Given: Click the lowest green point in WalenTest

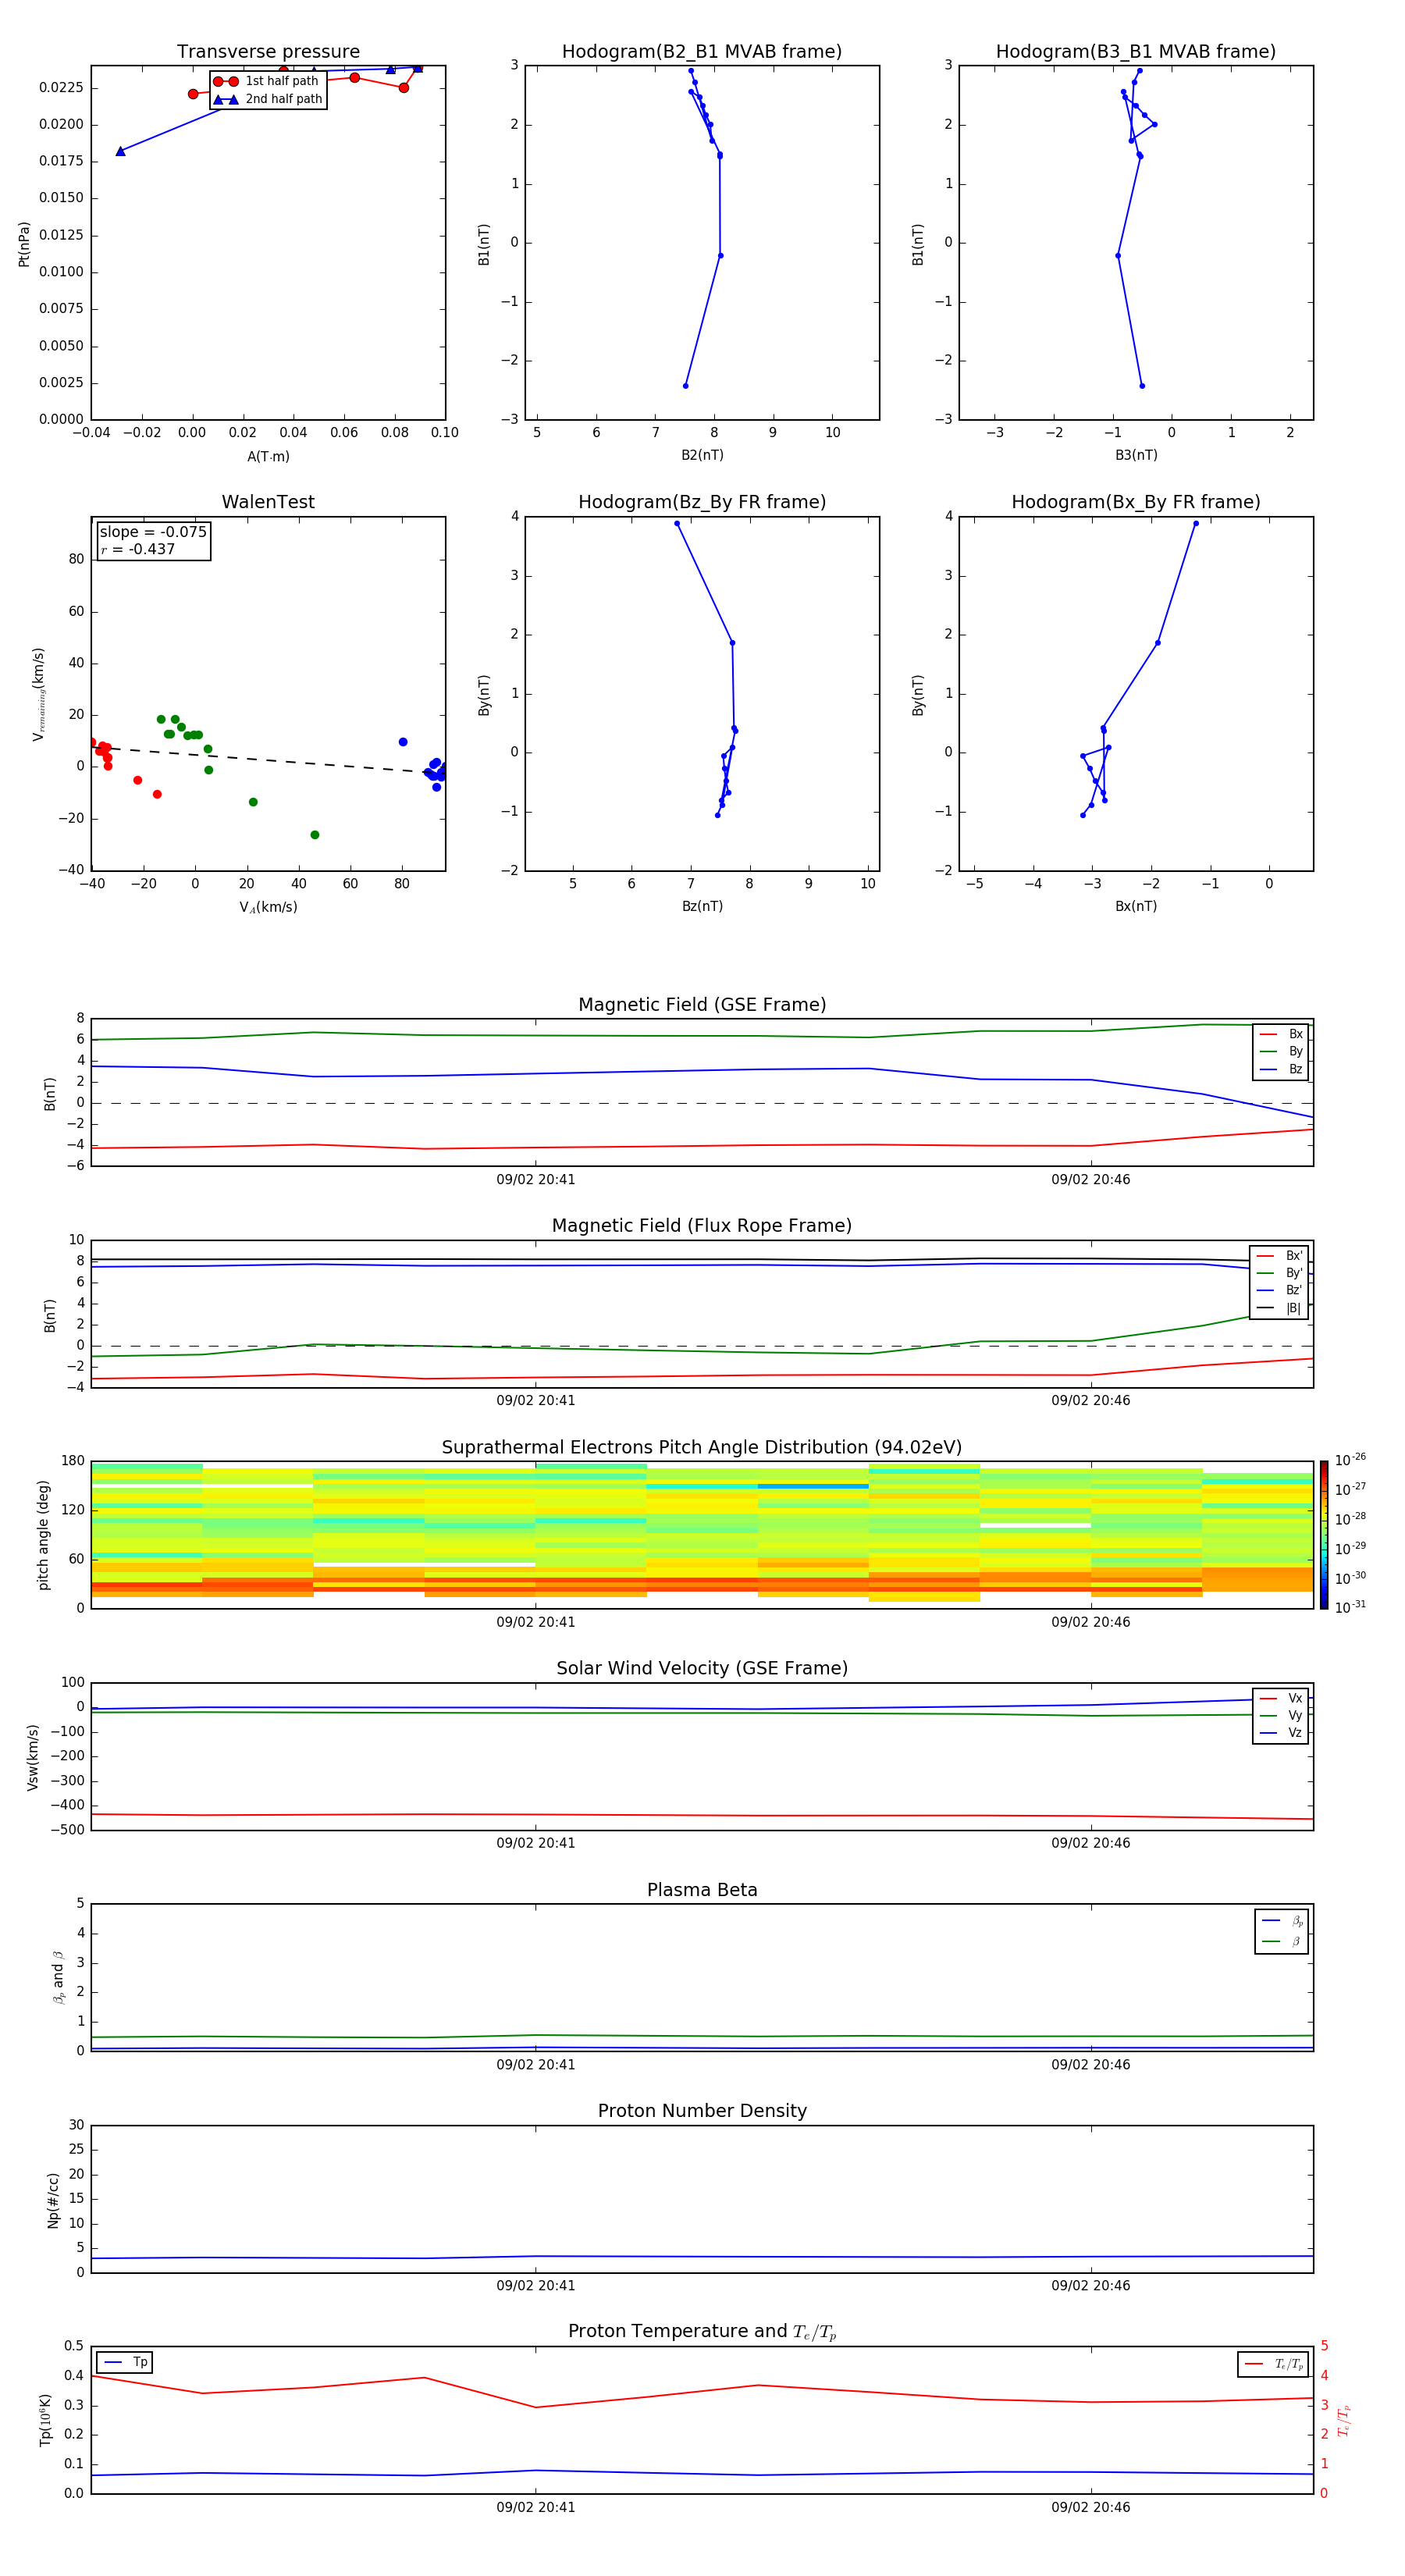Looking at the screenshot, I should 315,835.
